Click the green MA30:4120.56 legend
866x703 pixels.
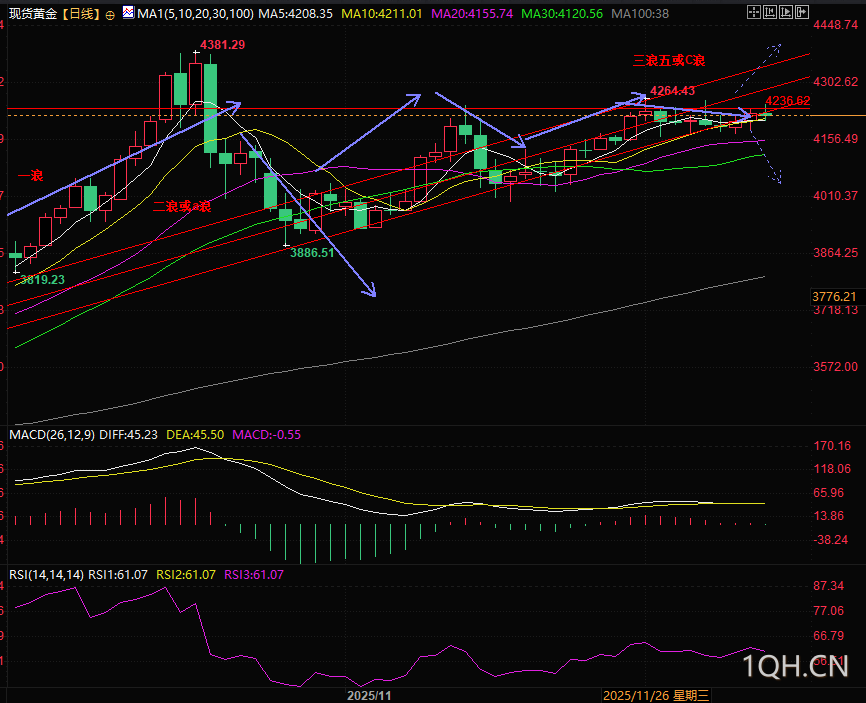click(x=567, y=14)
